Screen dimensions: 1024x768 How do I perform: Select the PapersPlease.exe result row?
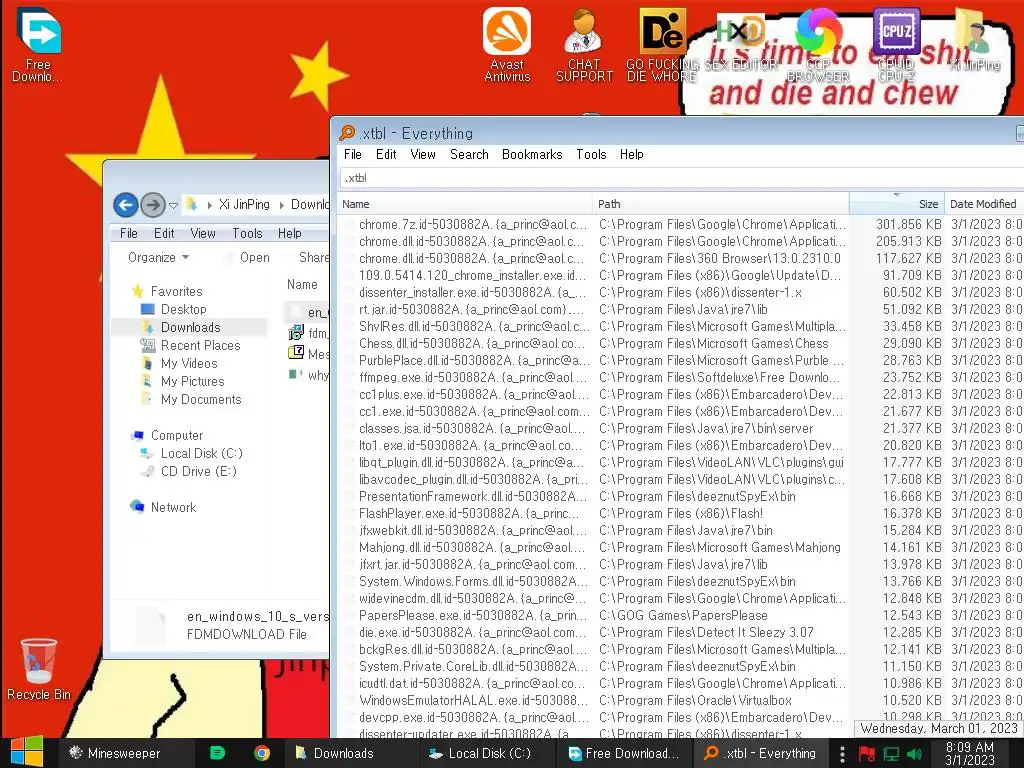[679, 615]
